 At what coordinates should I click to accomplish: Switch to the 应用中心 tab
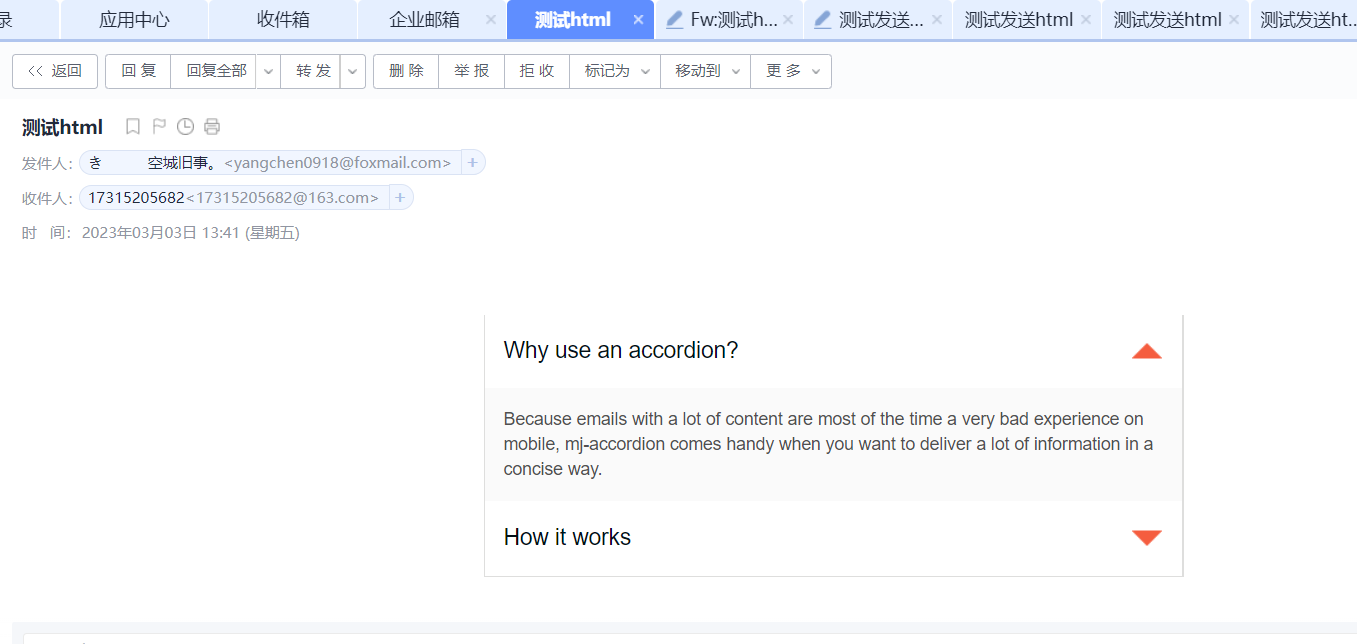[133, 18]
